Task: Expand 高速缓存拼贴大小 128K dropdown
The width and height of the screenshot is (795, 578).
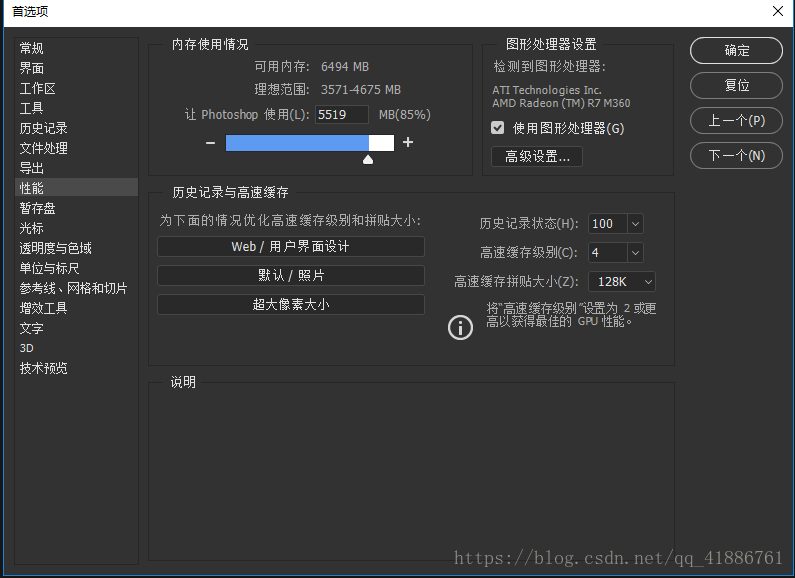Action: [622, 281]
